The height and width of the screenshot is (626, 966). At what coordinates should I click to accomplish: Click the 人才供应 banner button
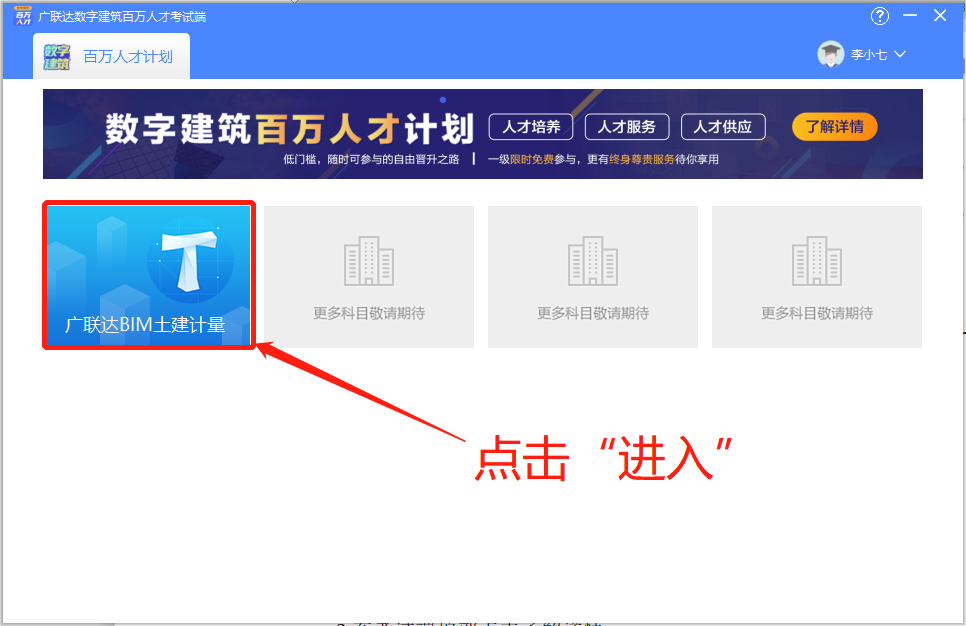(x=723, y=127)
